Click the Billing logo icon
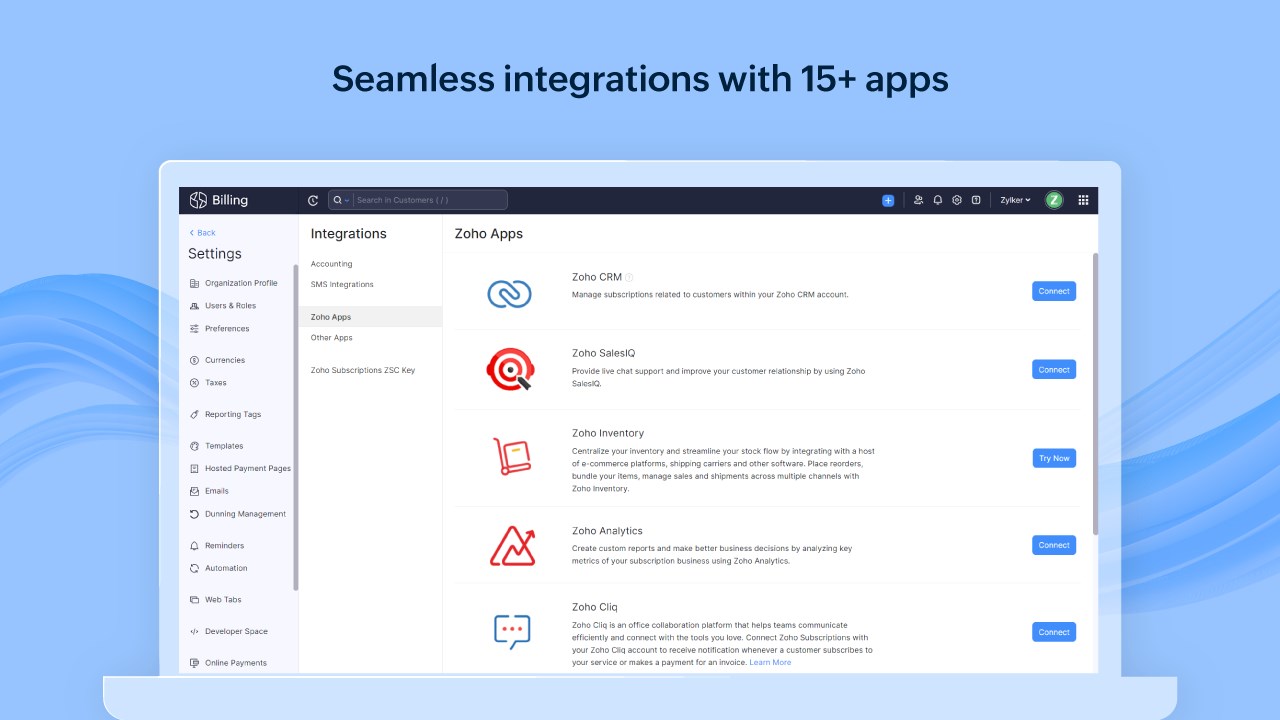Screen dimensions: 1280x720 click(x=198, y=200)
